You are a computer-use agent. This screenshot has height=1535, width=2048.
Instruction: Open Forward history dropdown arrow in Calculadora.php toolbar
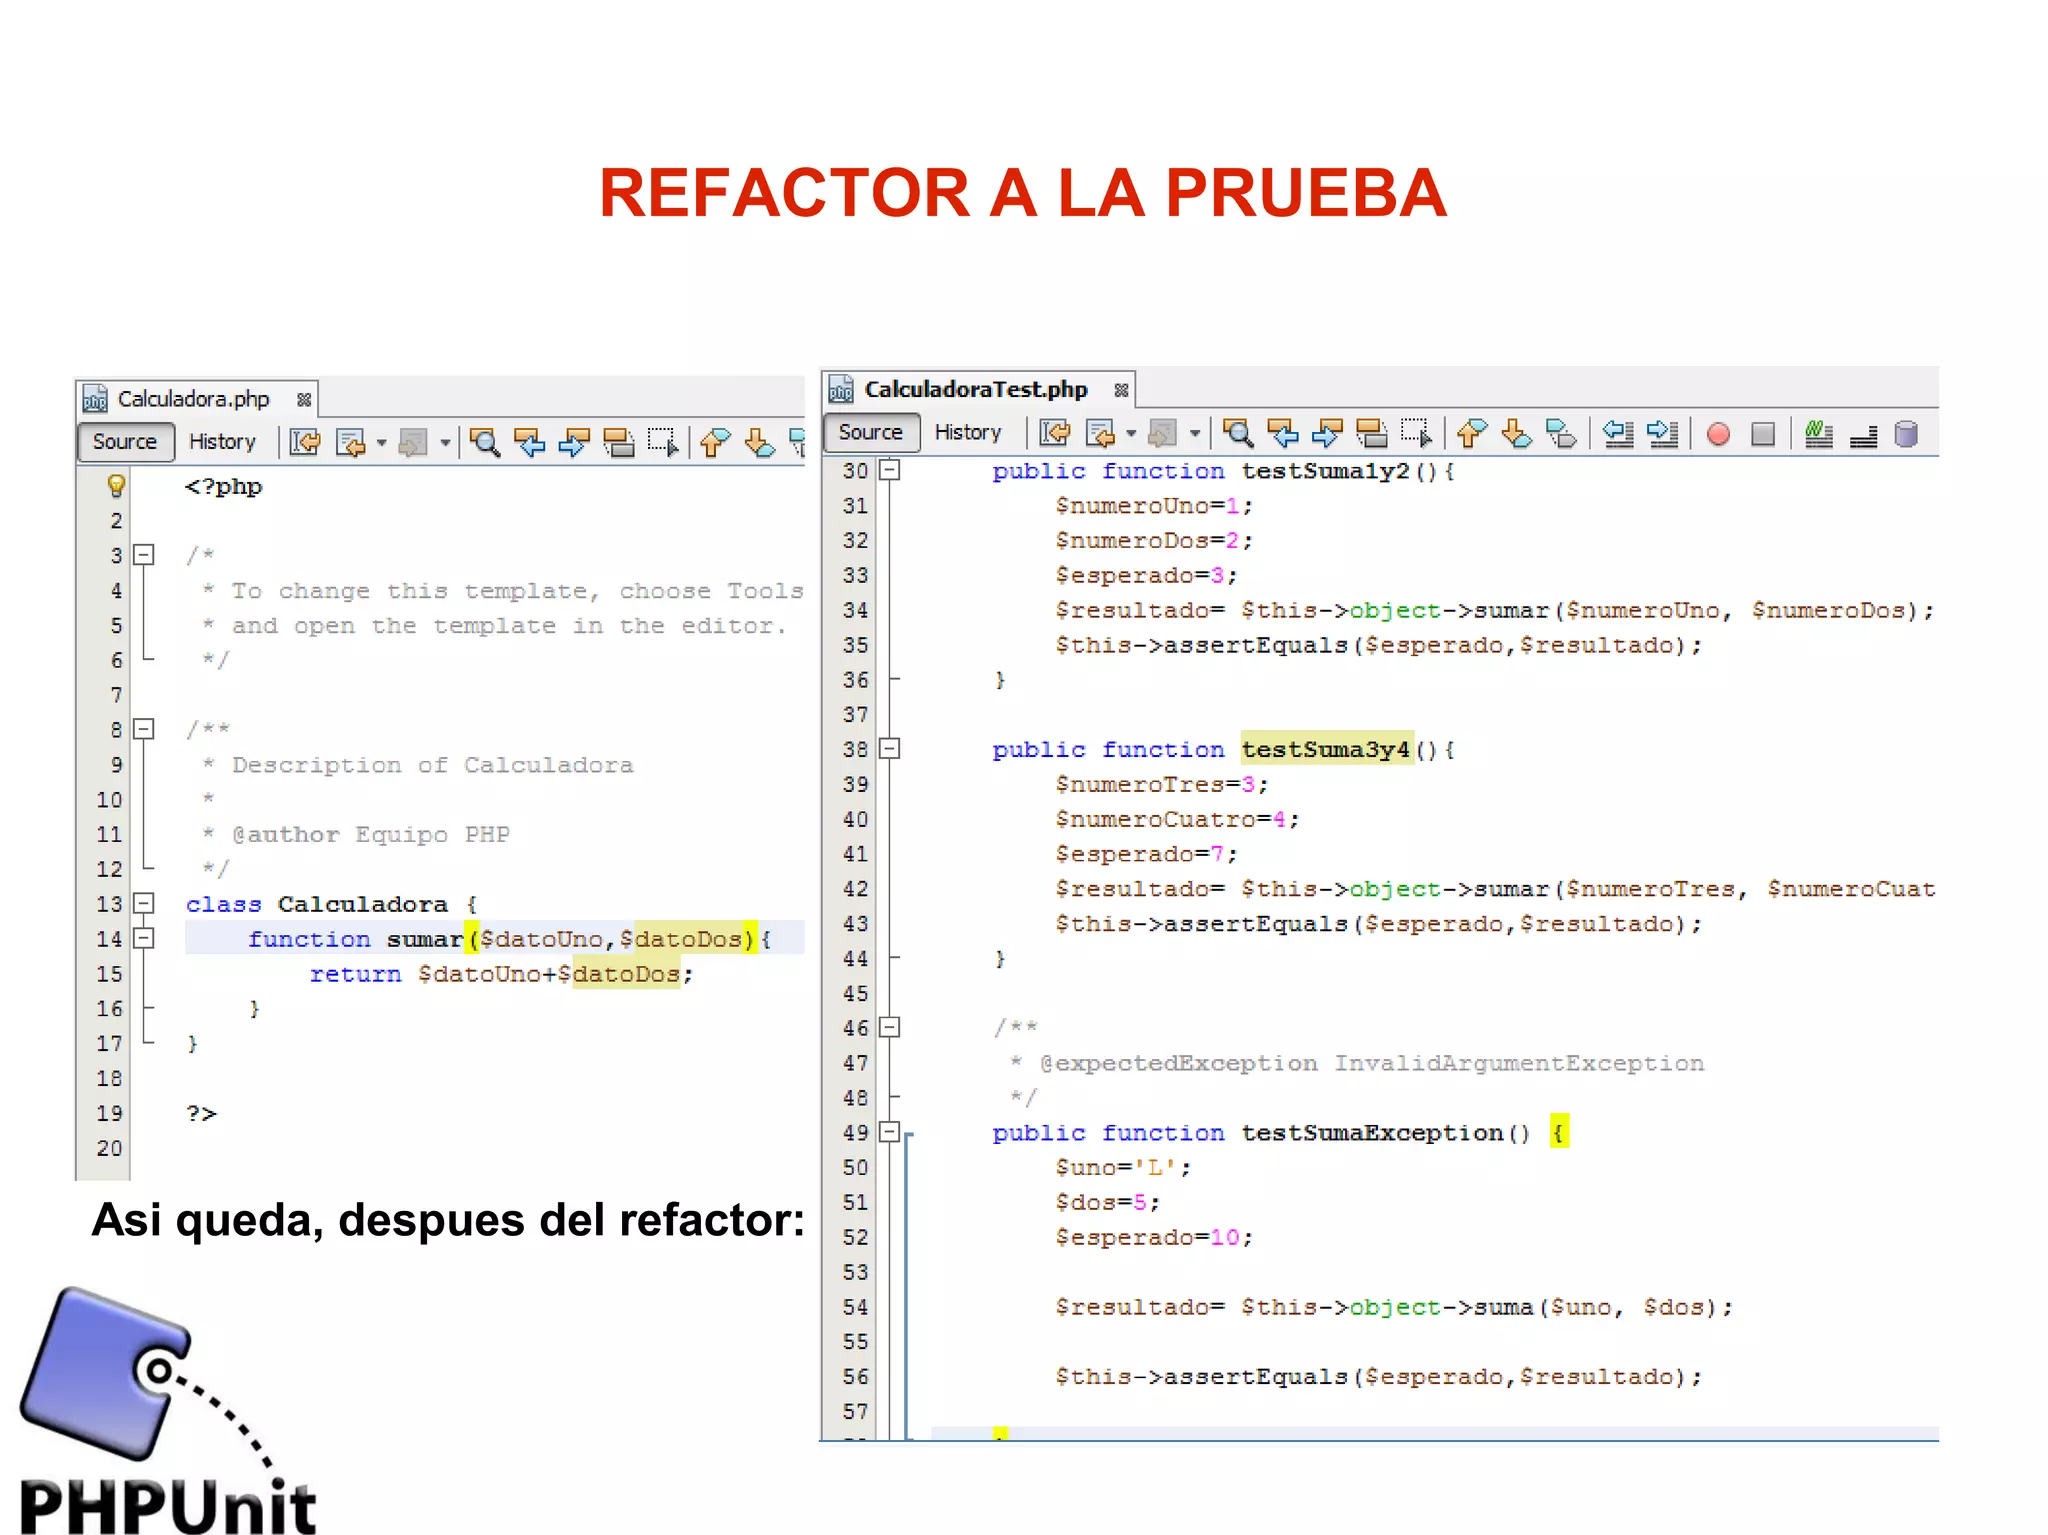coord(445,443)
